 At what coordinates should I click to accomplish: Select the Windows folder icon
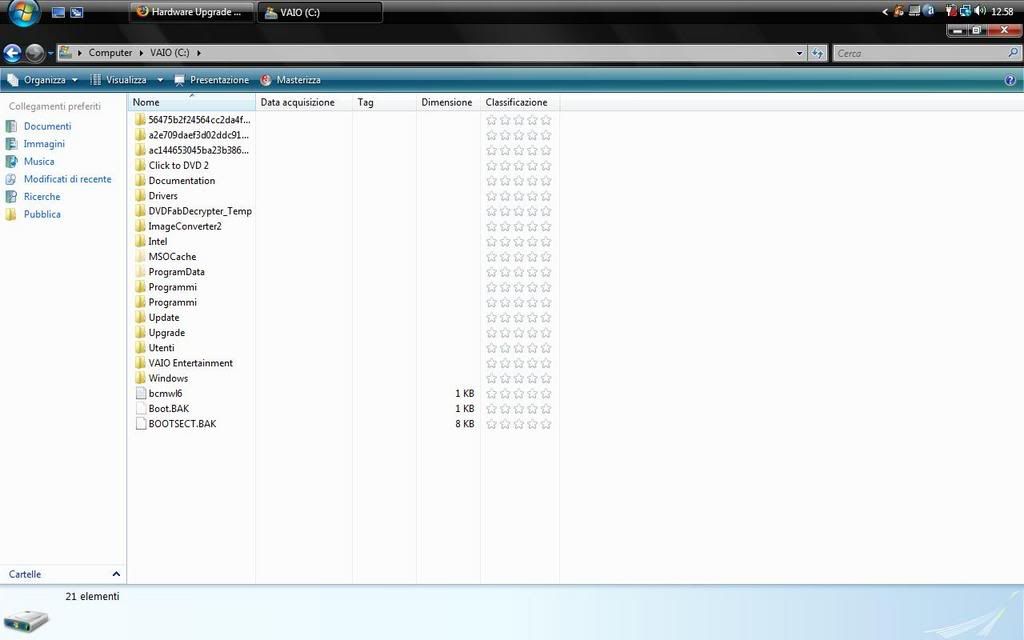pyautogui.click(x=140, y=377)
